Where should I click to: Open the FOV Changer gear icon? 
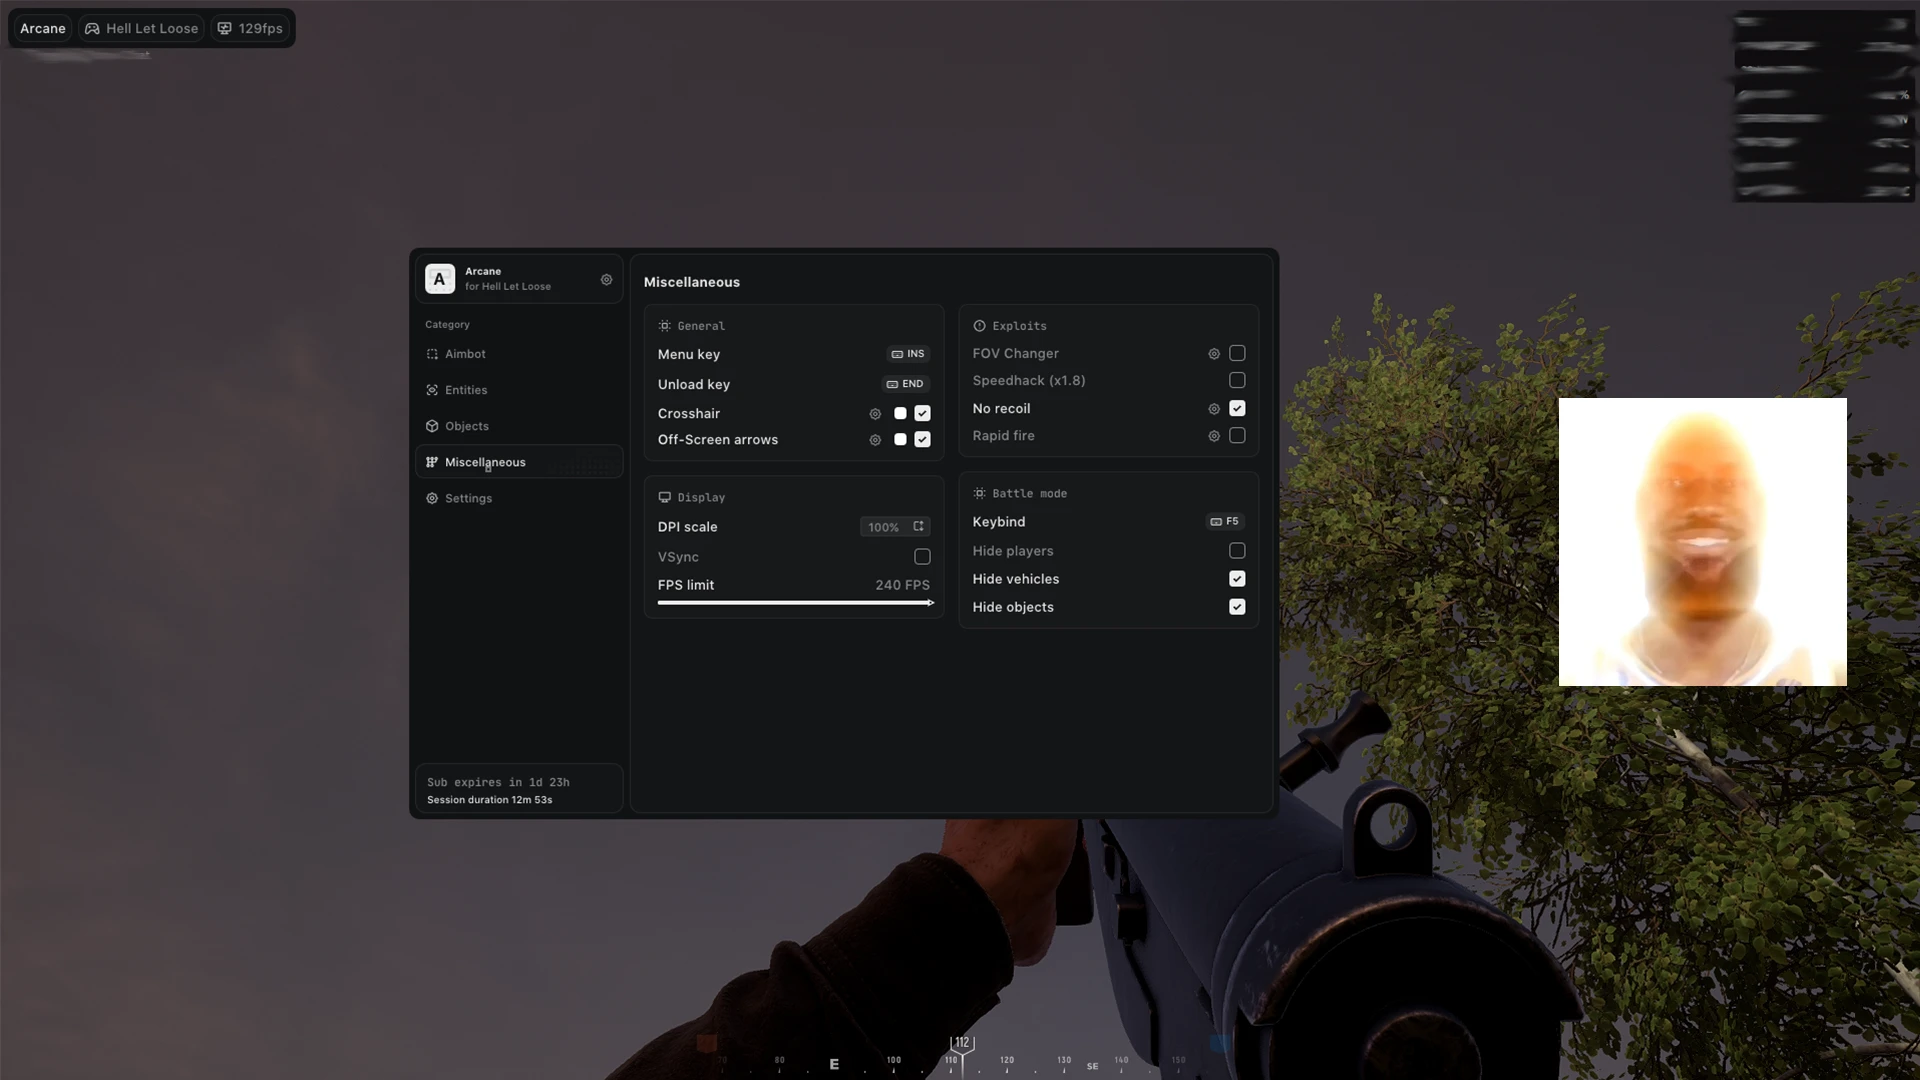pyautogui.click(x=1214, y=354)
